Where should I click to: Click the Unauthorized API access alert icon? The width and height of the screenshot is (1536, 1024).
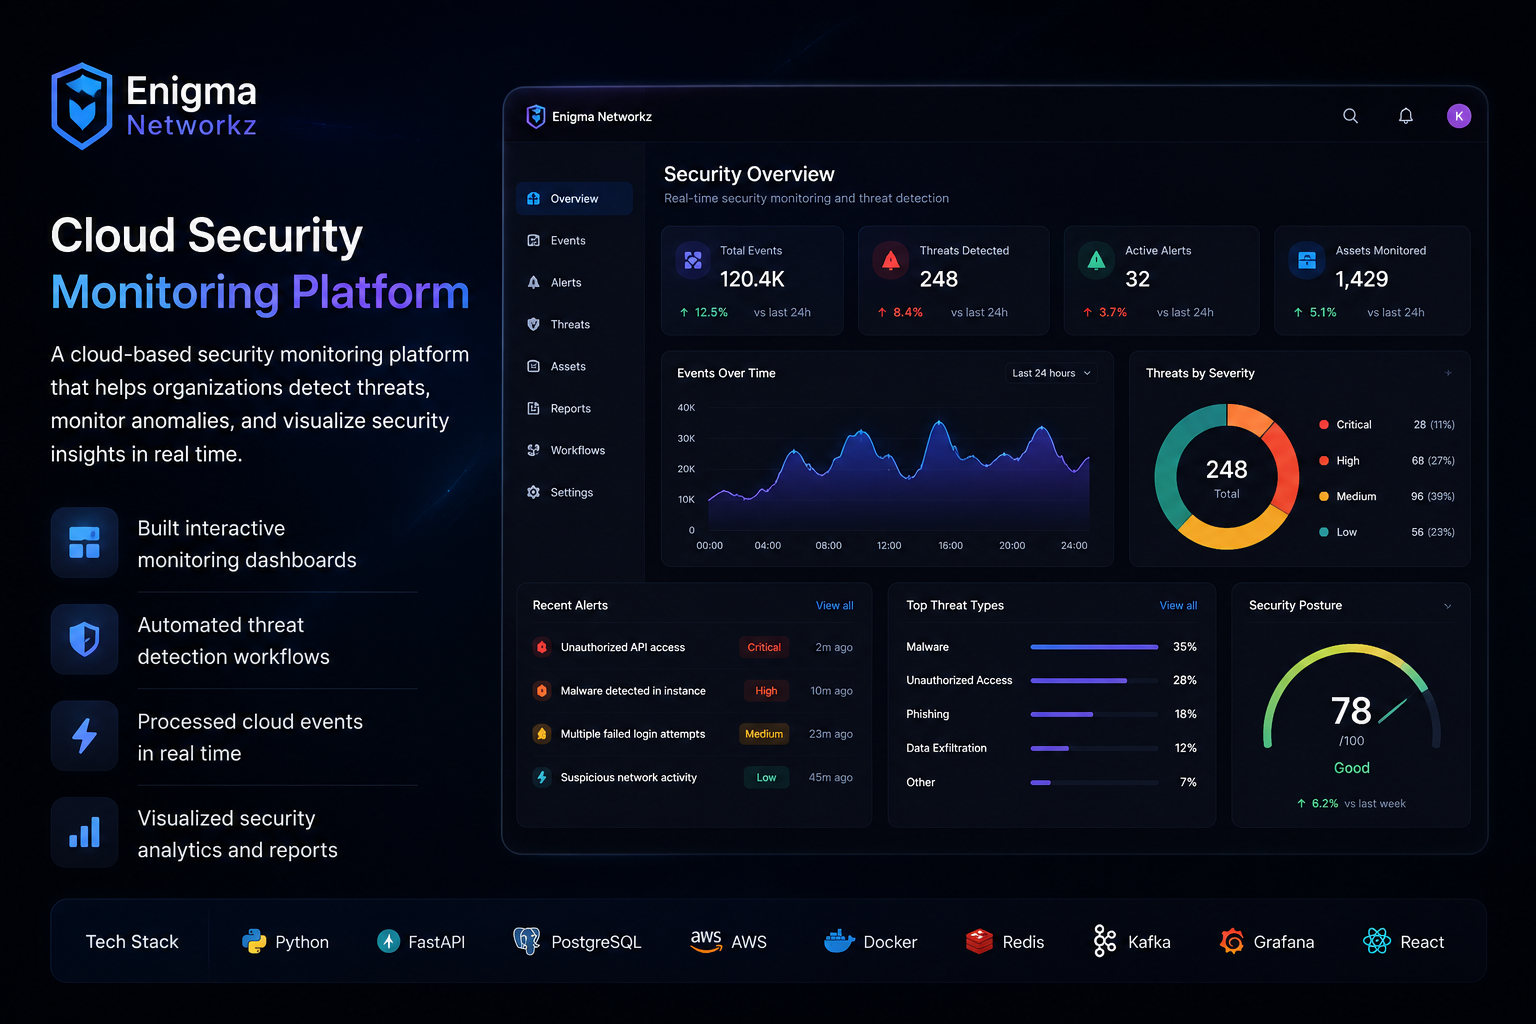click(542, 647)
